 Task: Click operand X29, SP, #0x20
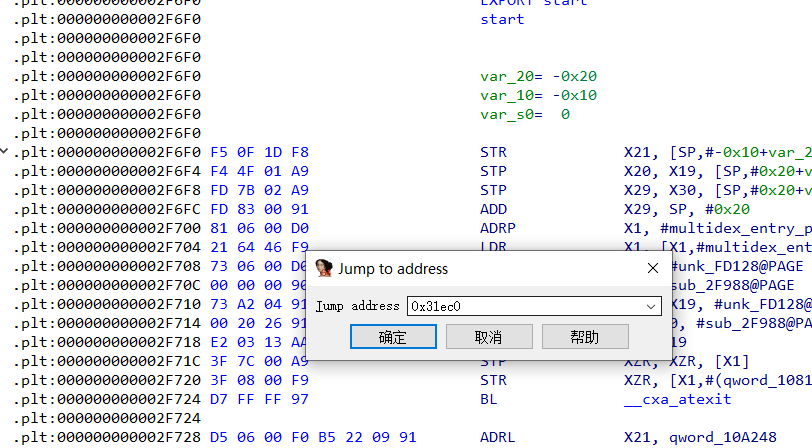click(x=687, y=209)
